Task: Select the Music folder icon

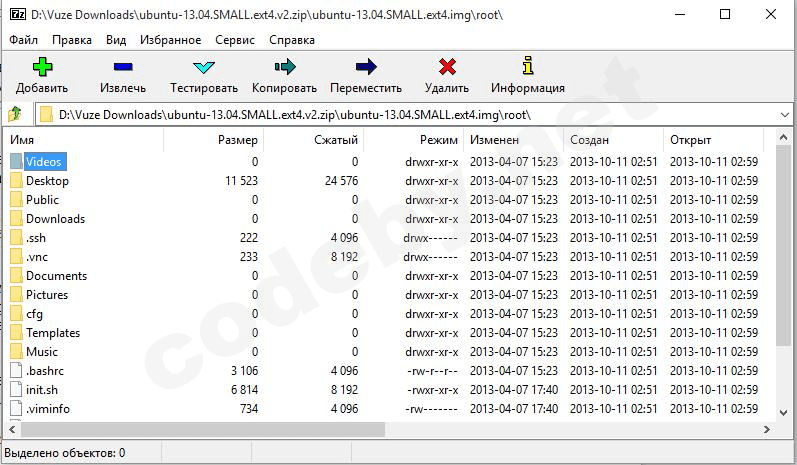Action: click(16, 352)
